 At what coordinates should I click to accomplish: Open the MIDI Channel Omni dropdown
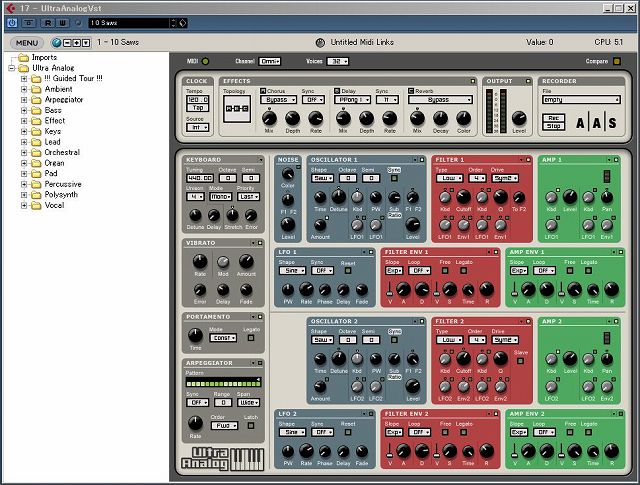pyautogui.click(x=270, y=61)
